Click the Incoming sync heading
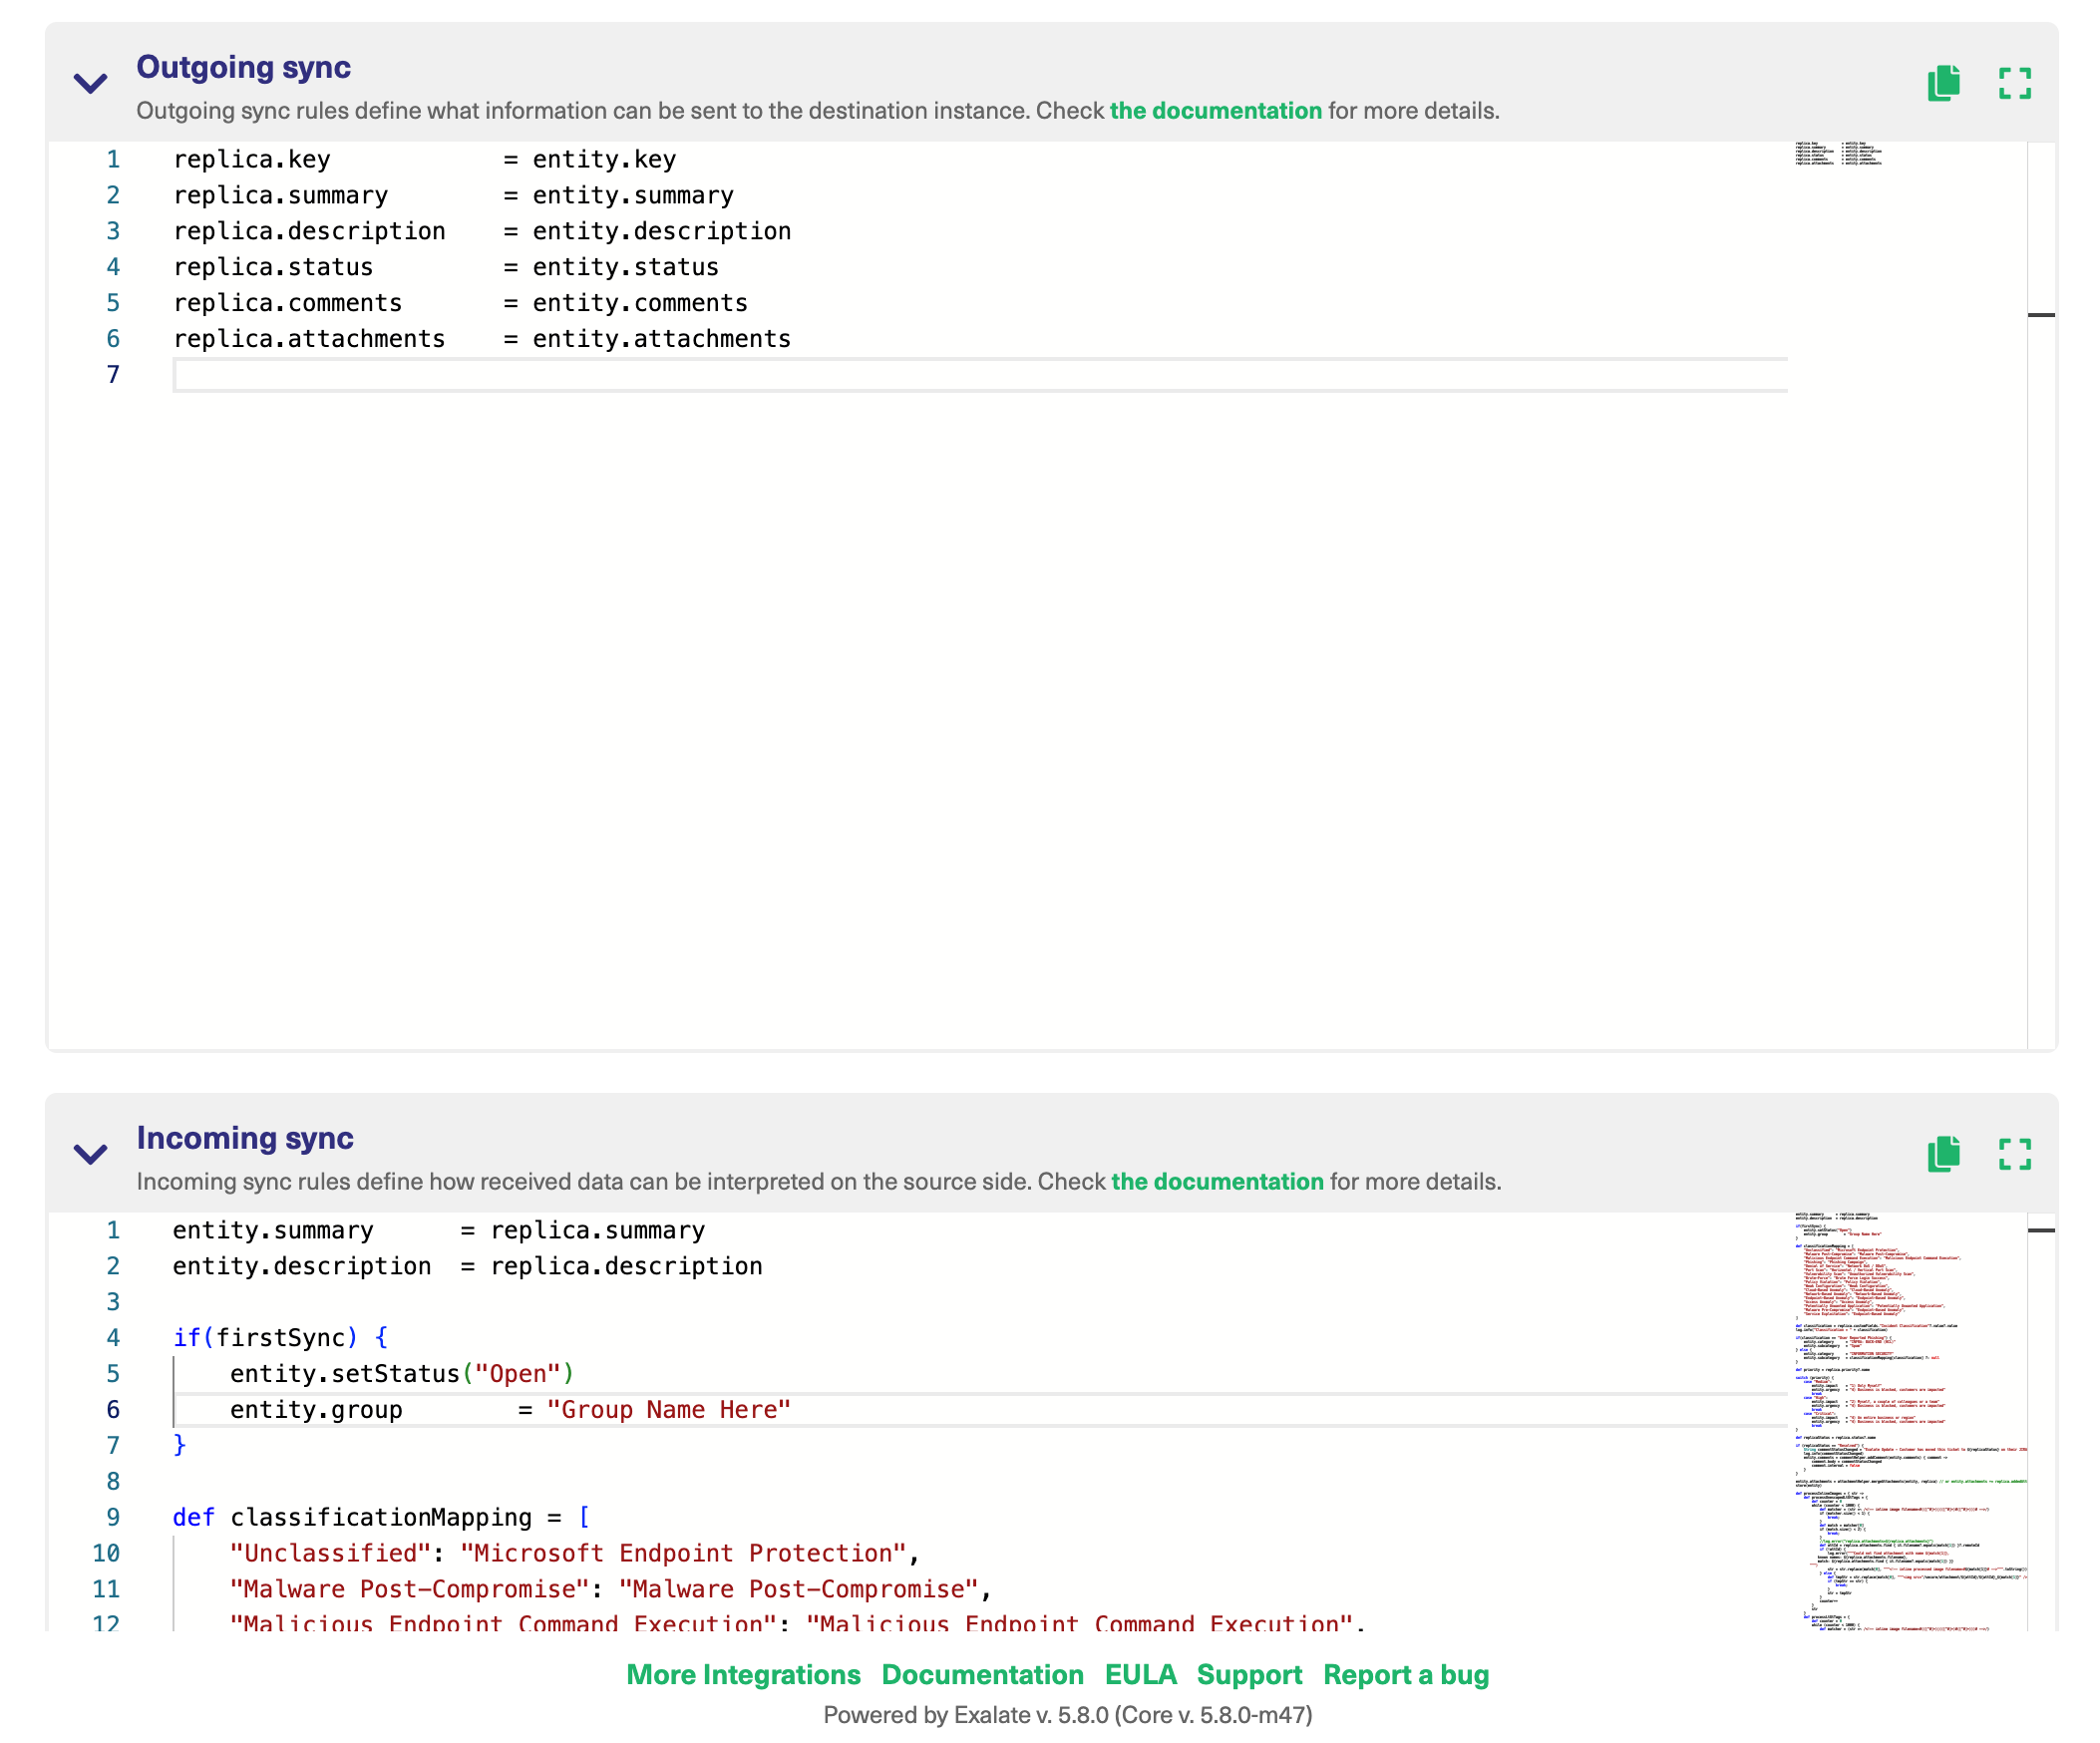Image resolution: width=2100 pixels, height=1743 pixels. click(x=245, y=1139)
